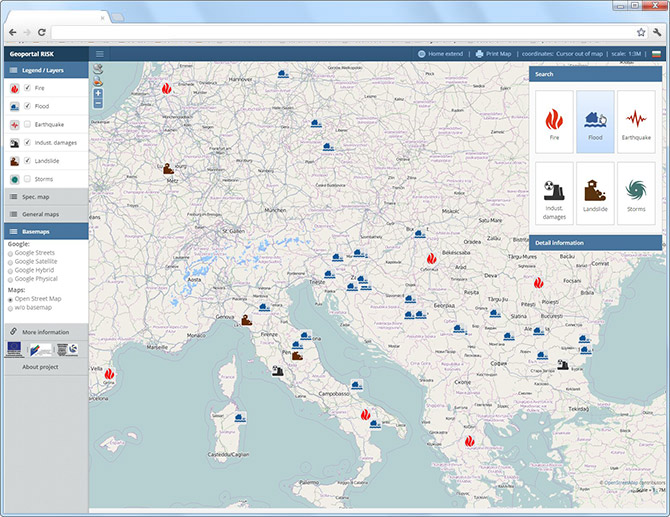Click the Flood legend icon
Screen dimensions: 670x517
click(x=15, y=106)
